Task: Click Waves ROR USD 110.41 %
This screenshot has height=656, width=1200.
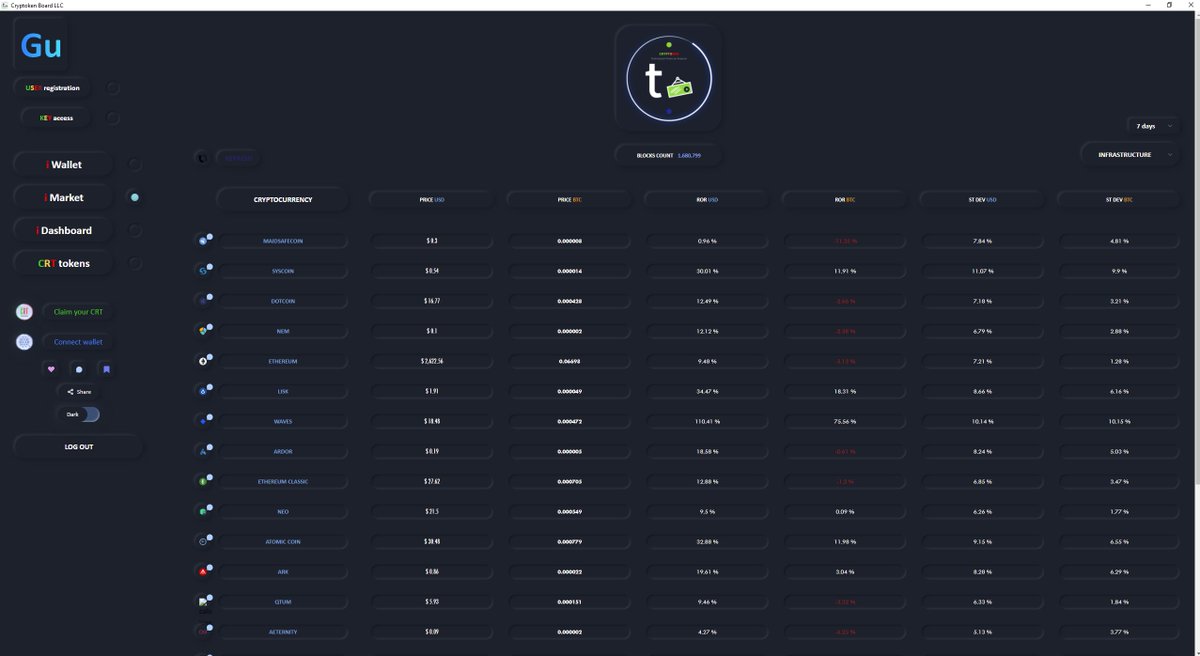Action: pos(707,421)
